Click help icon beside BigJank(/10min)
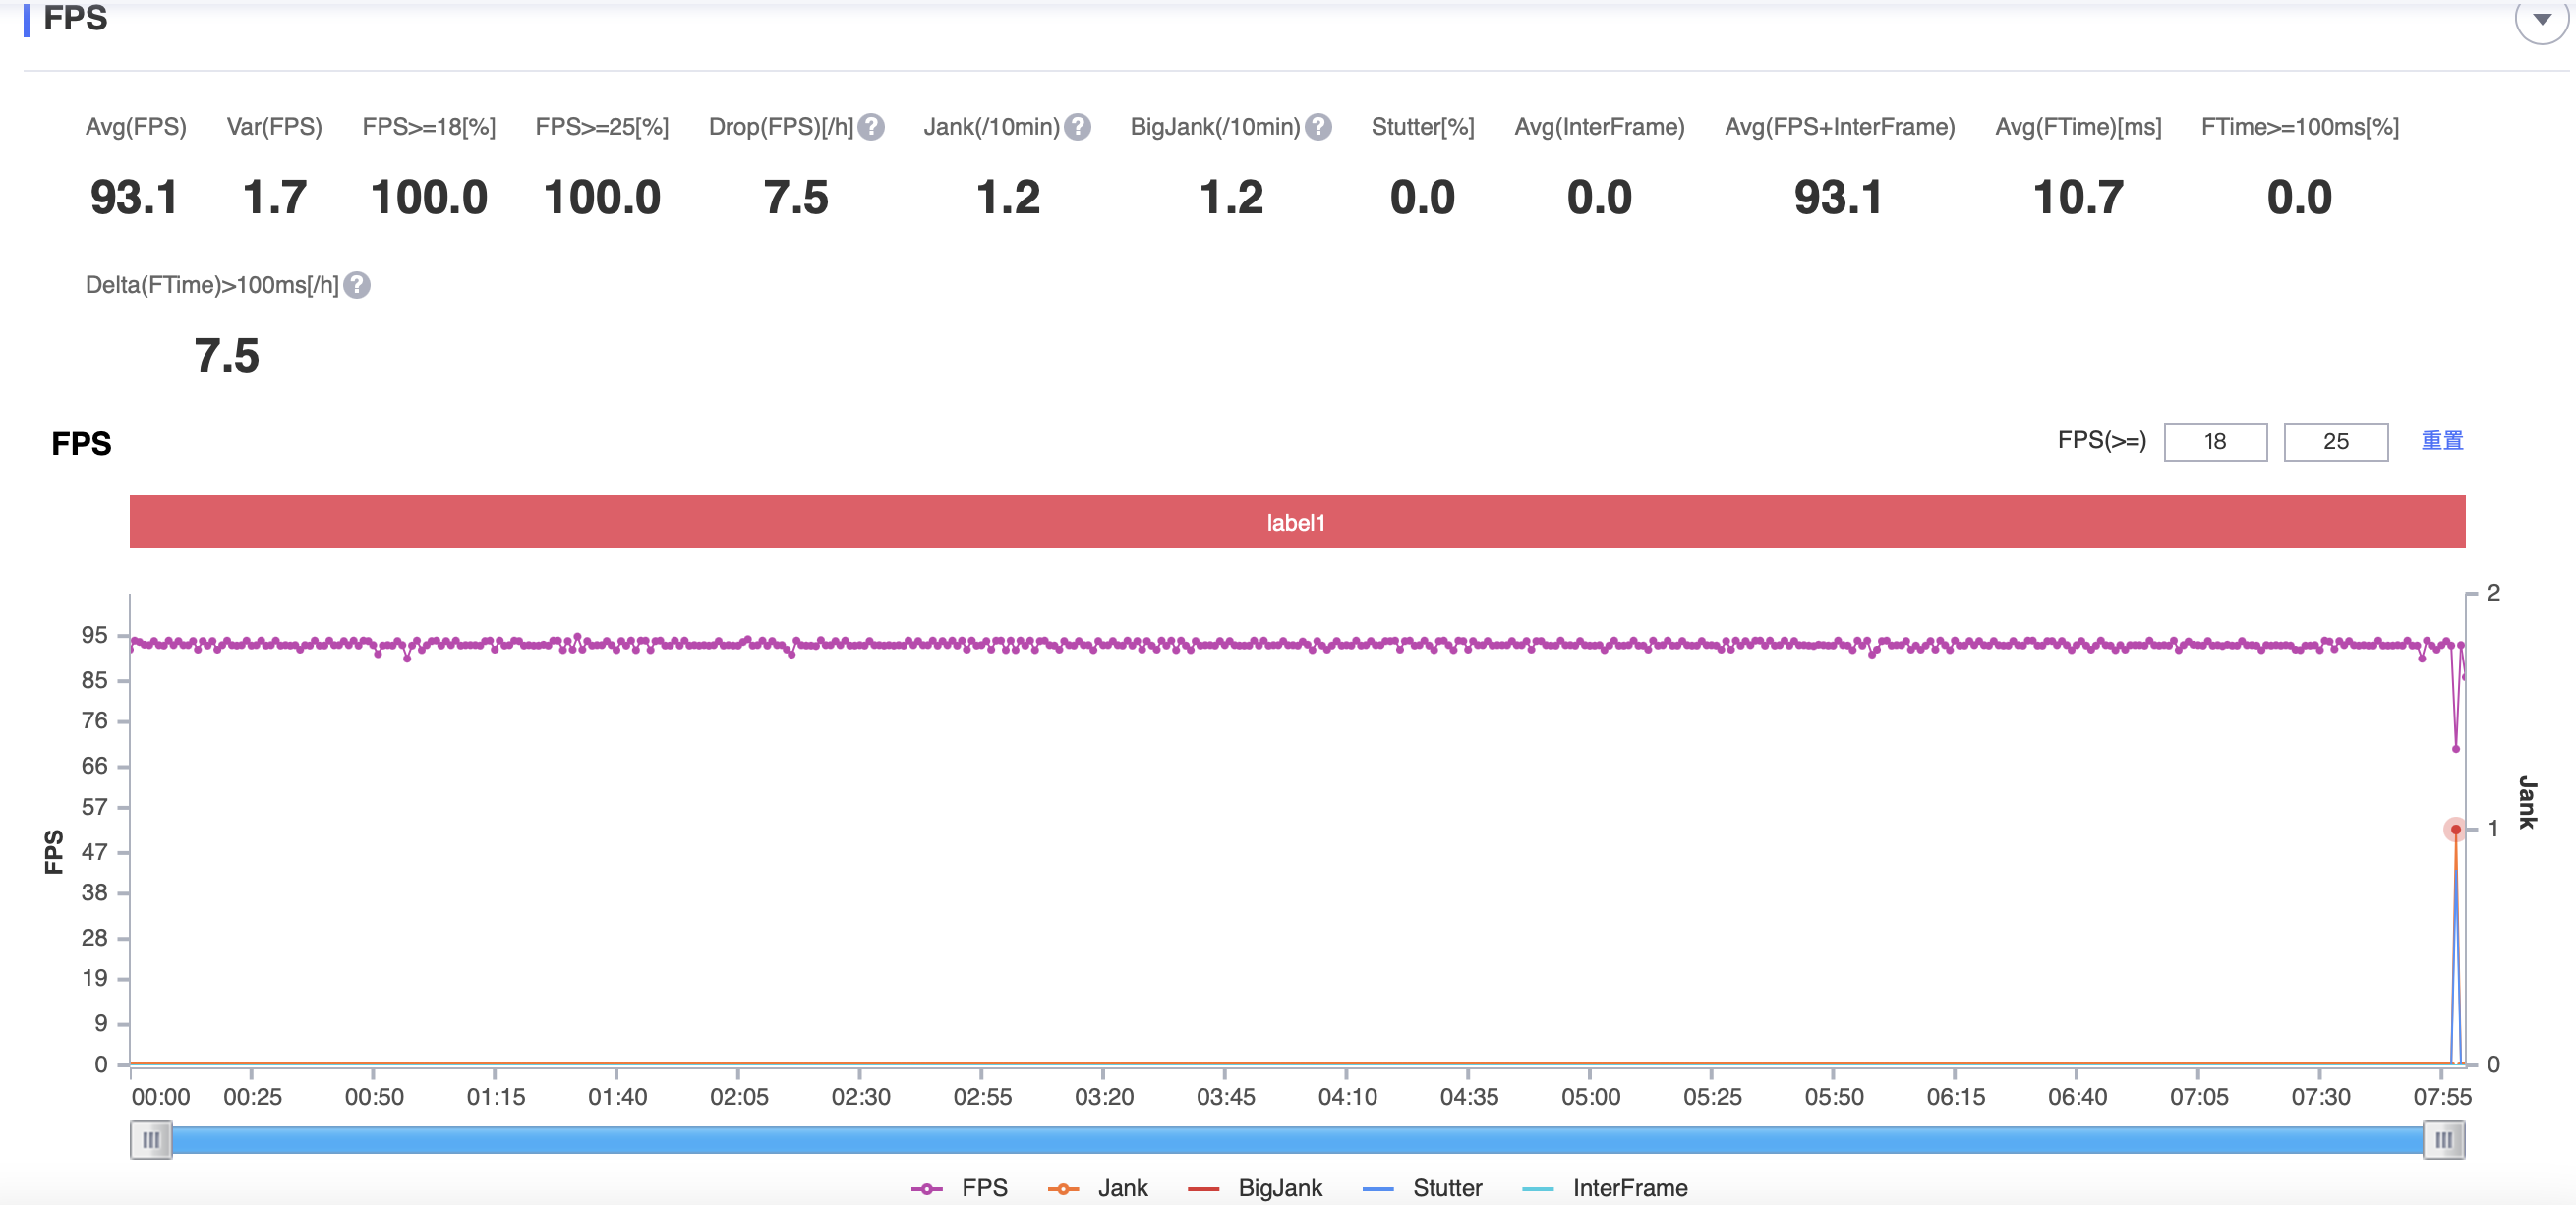Image resolution: width=2576 pixels, height=1205 pixels. pos(1318,127)
